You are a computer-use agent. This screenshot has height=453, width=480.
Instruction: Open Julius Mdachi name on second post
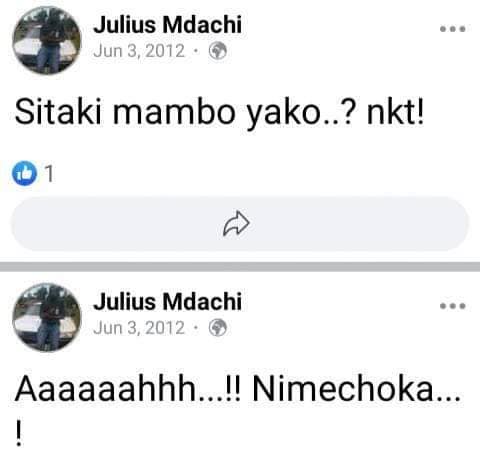click(x=167, y=302)
